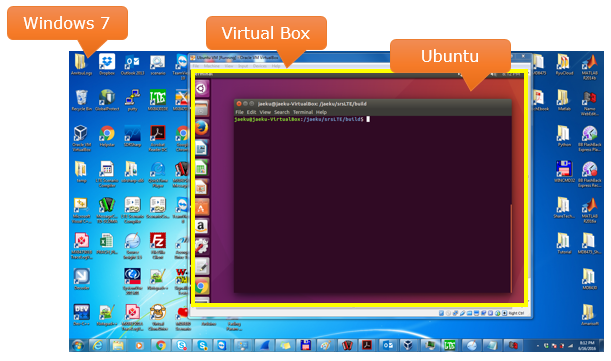
Task: Open LibreOffice Writer in the launcher
Action: 201,148
